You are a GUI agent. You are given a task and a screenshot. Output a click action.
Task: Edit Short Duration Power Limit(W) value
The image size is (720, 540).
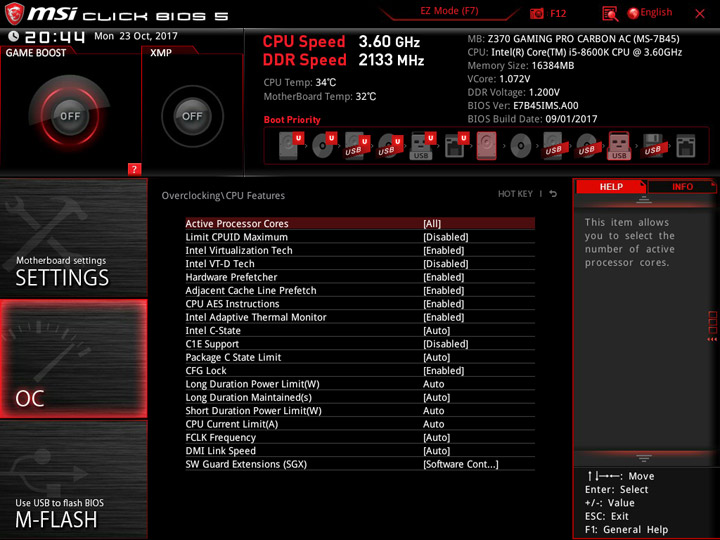(x=360, y=411)
